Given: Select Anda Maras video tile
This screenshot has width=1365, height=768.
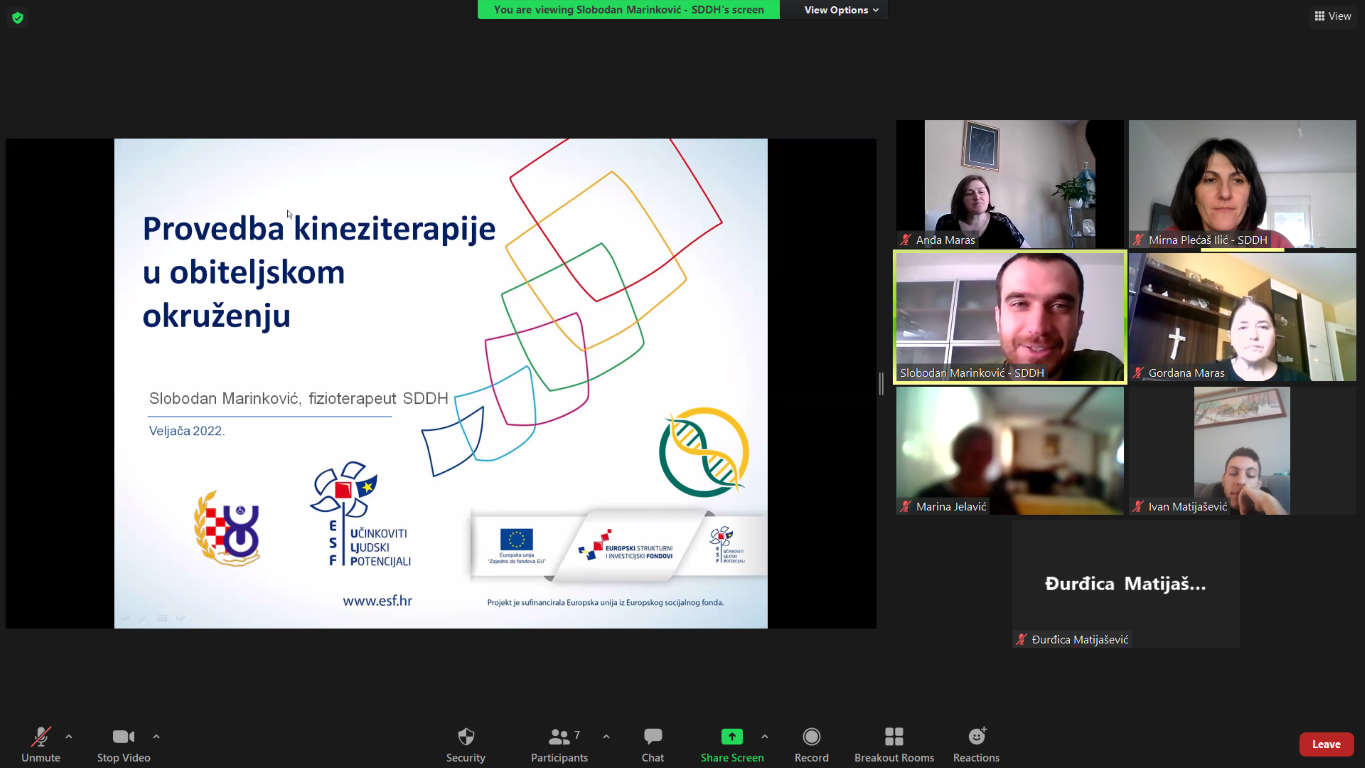Looking at the screenshot, I should pos(1009,183).
